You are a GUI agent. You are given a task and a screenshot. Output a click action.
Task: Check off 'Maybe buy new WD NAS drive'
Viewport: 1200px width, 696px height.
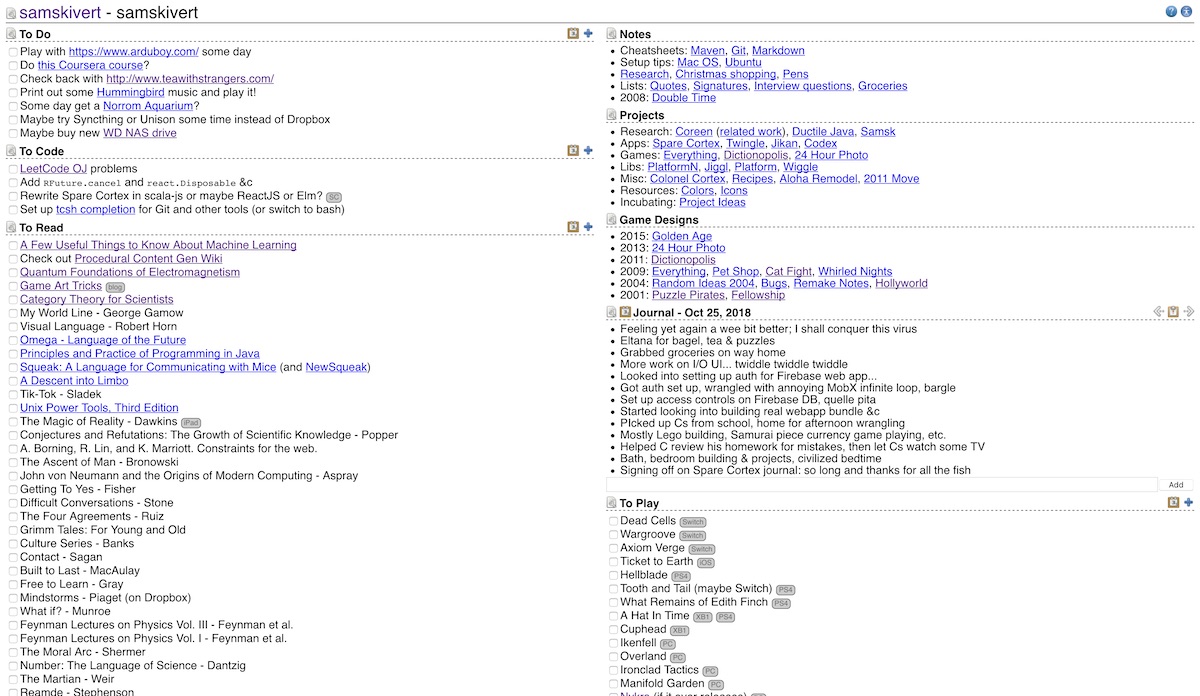[x=13, y=133]
